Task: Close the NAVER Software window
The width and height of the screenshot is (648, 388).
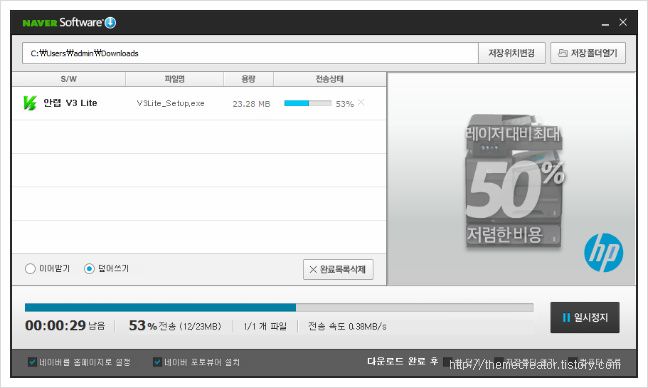Action: click(x=623, y=22)
